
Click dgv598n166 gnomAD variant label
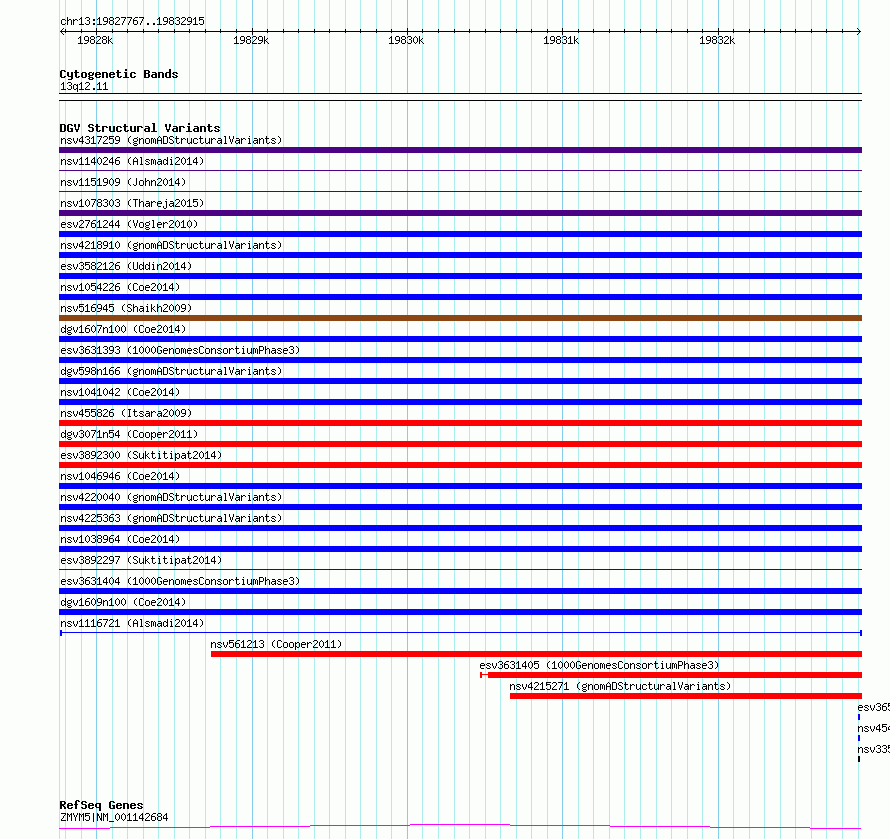click(x=171, y=371)
